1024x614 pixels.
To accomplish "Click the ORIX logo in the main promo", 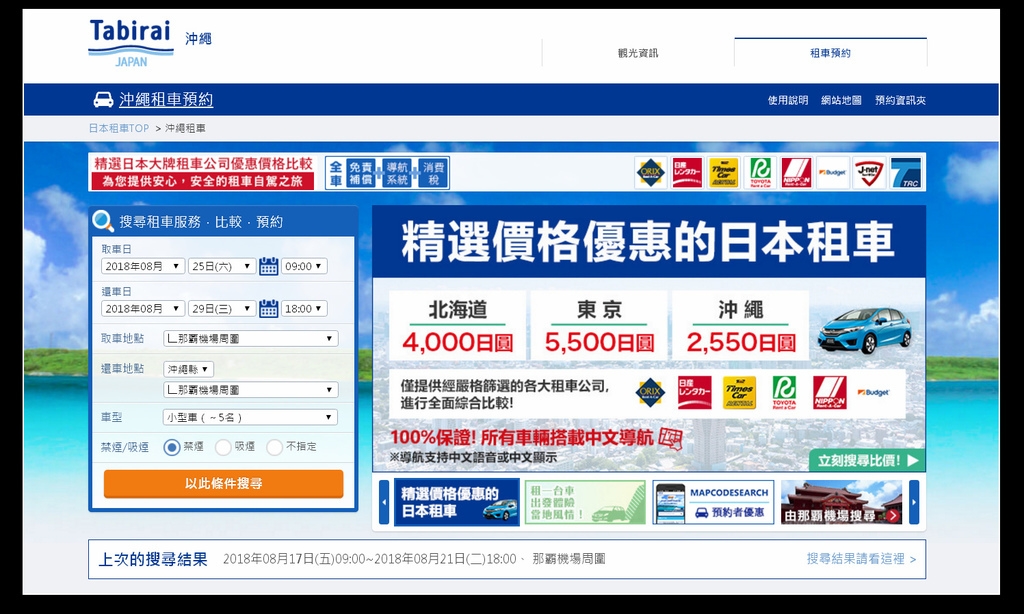I will tap(650, 393).
